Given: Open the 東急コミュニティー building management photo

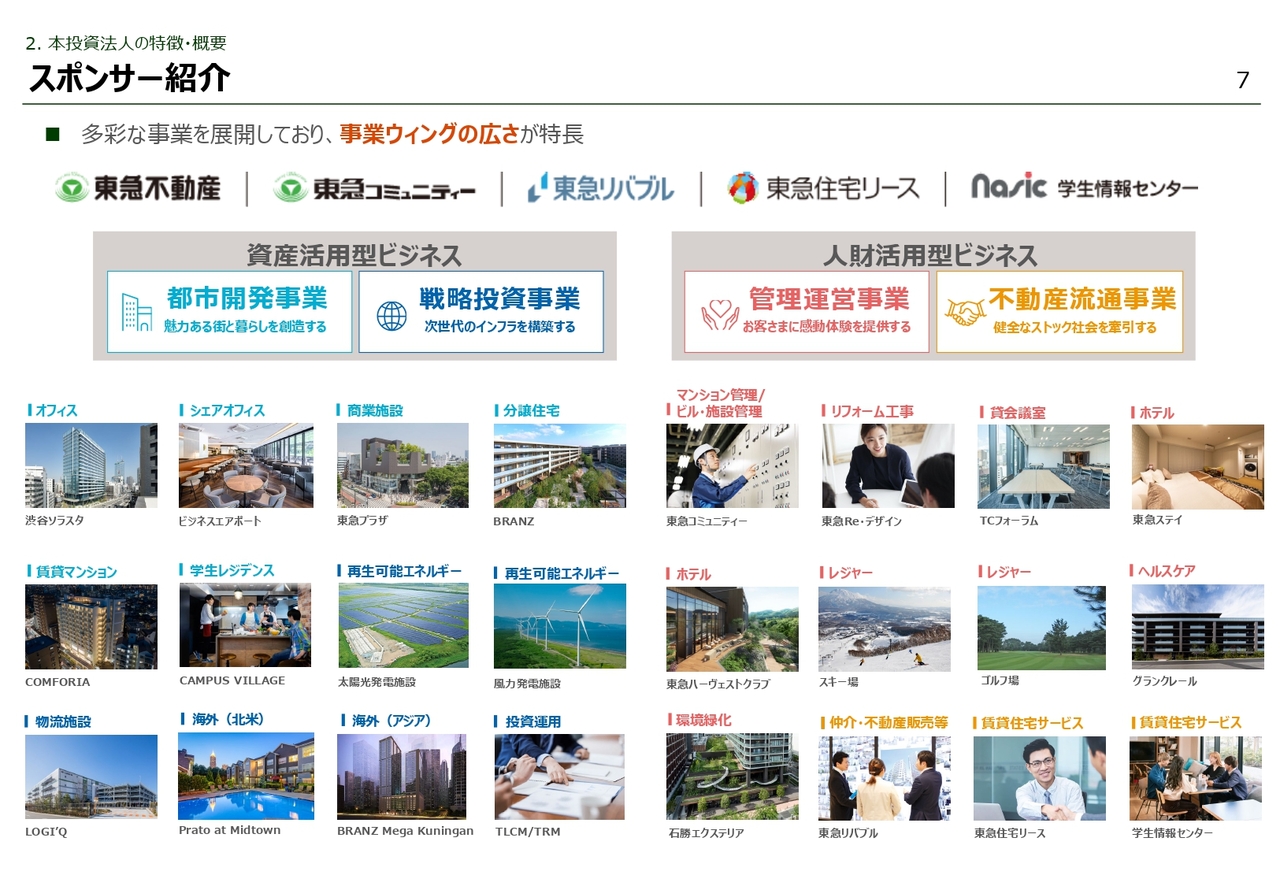Looking at the screenshot, I should tap(733, 466).
